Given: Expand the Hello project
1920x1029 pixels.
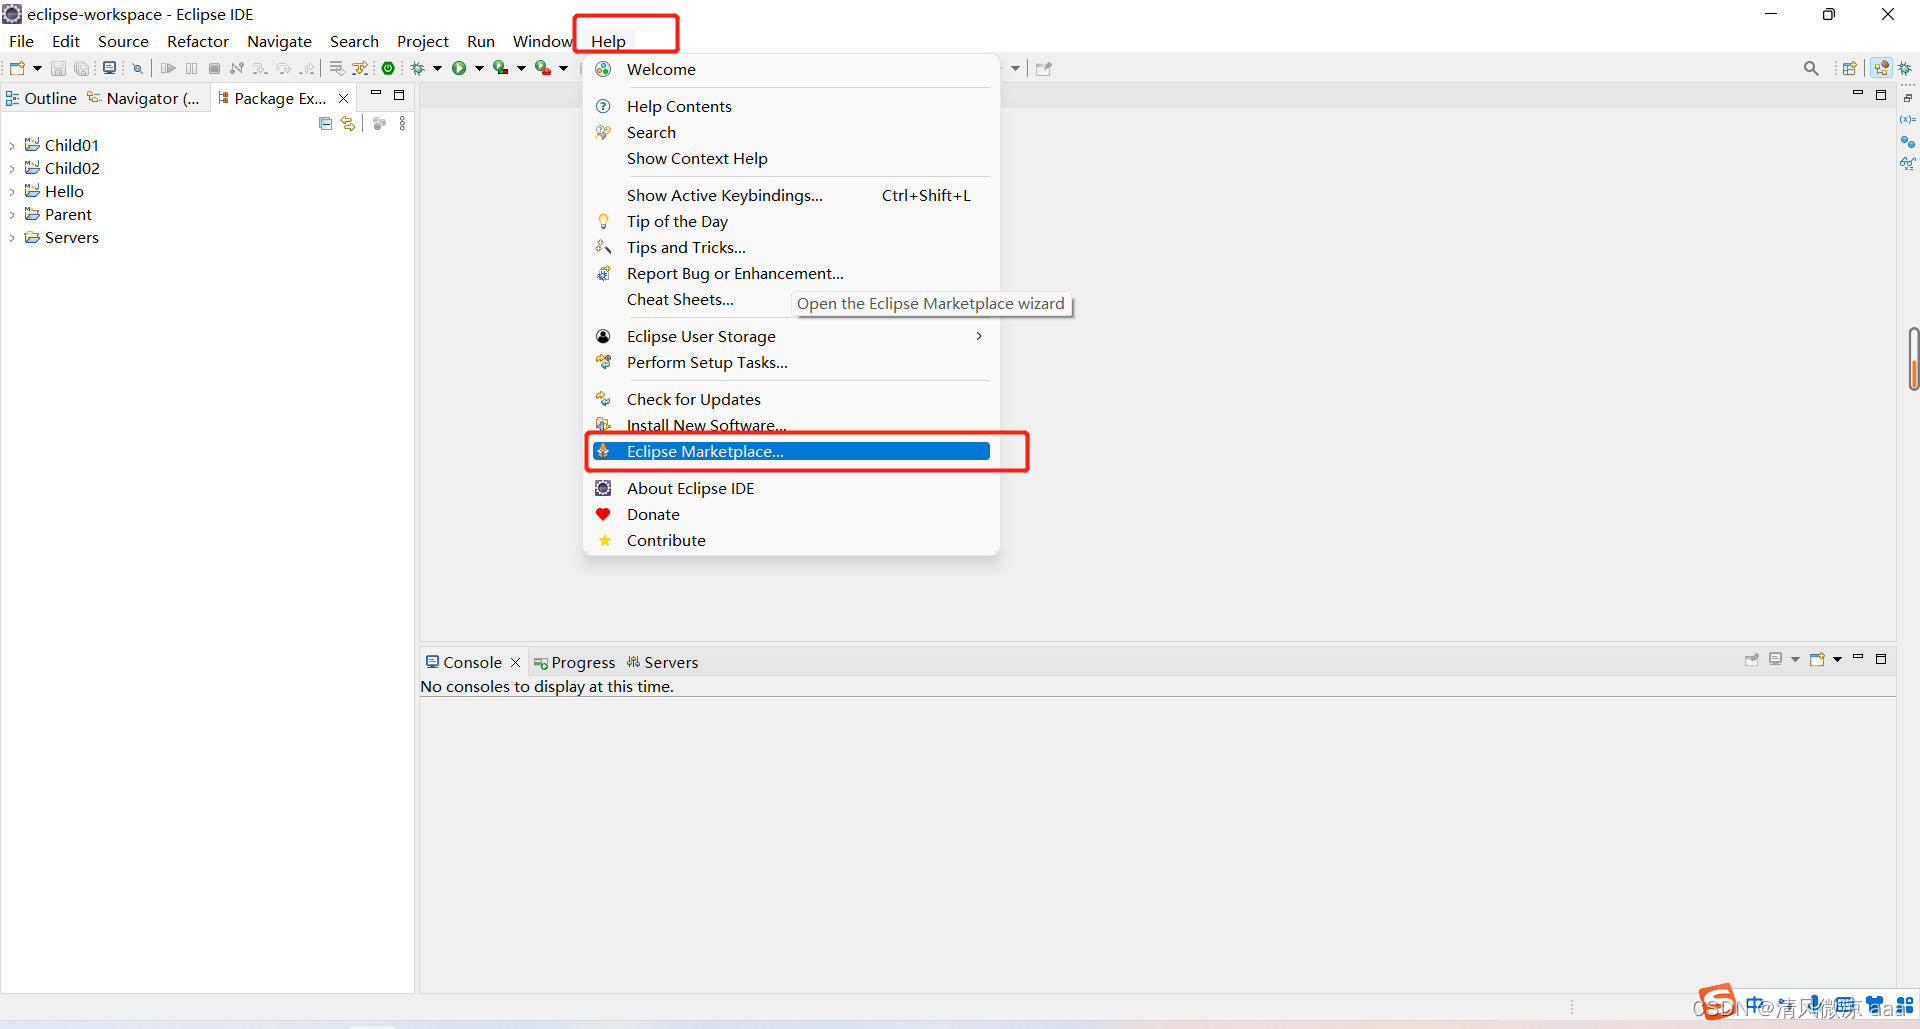Looking at the screenshot, I should (x=12, y=192).
